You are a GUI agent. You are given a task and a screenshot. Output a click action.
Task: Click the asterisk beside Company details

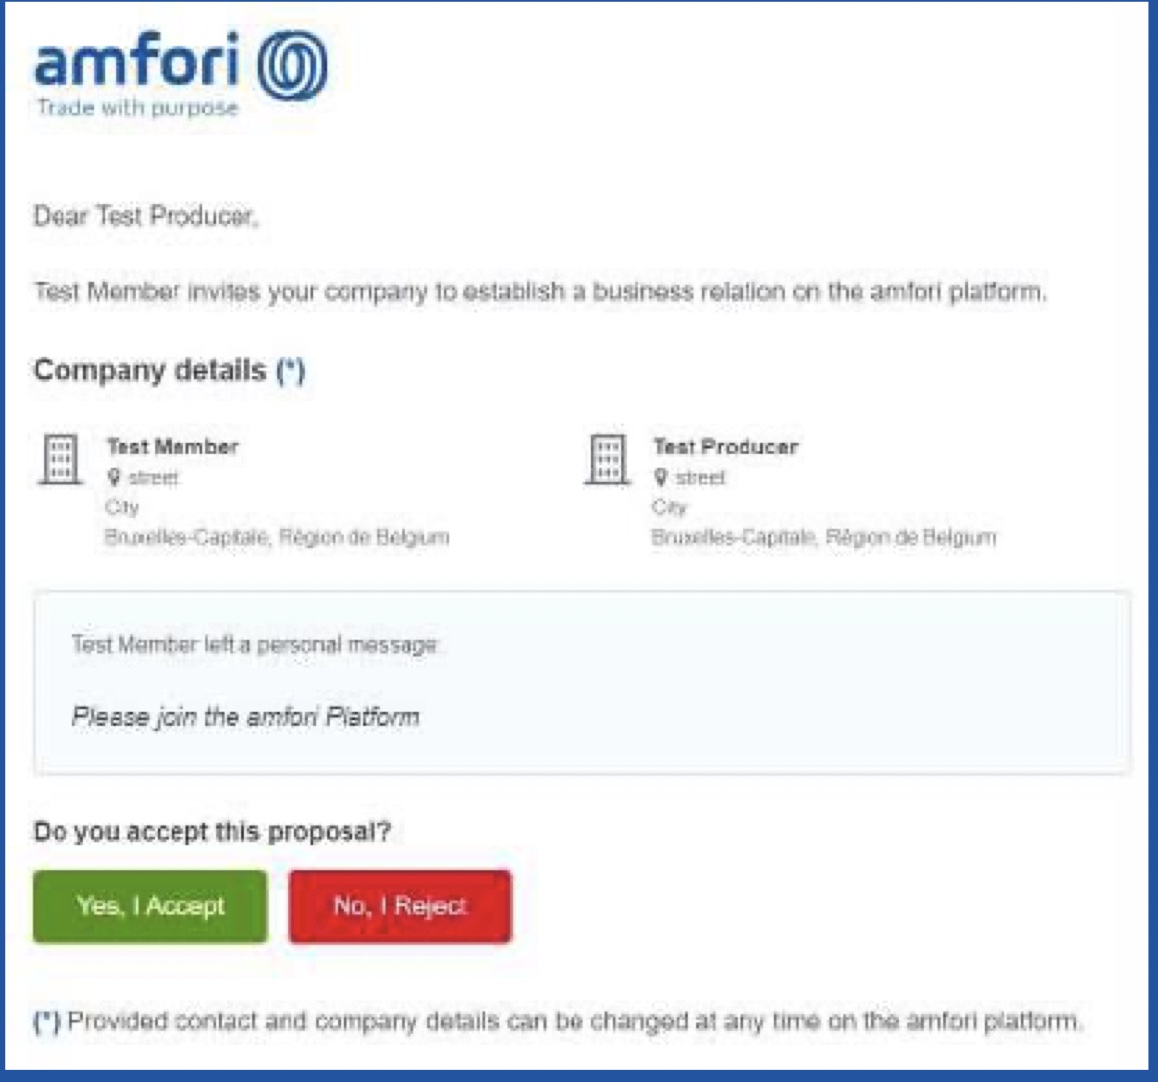tap(291, 370)
